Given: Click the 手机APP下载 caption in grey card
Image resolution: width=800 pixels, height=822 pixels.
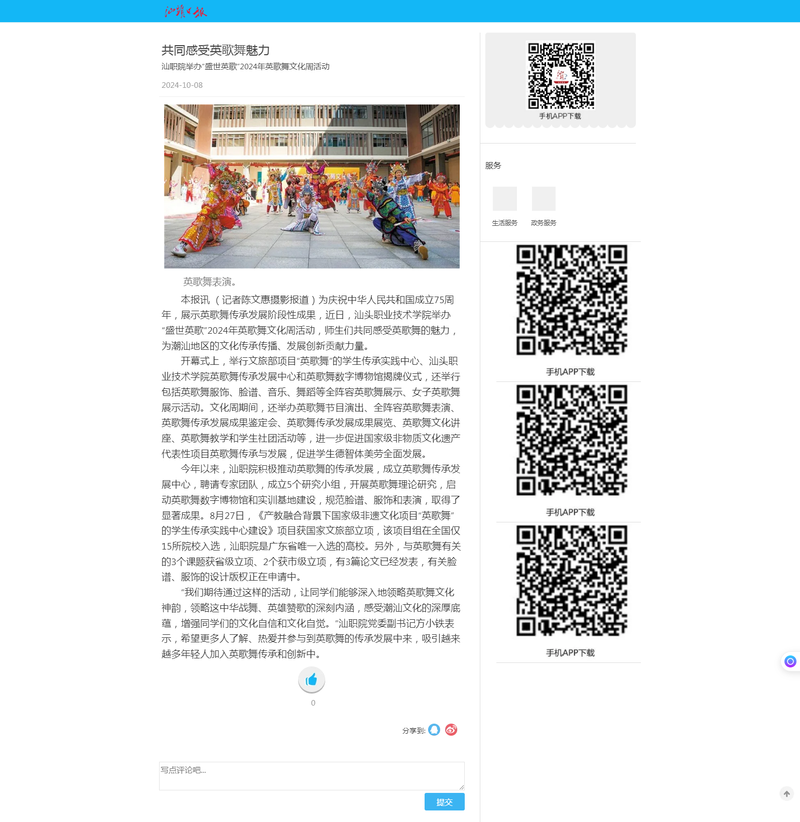Looking at the screenshot, I should (x=560, y=116).
